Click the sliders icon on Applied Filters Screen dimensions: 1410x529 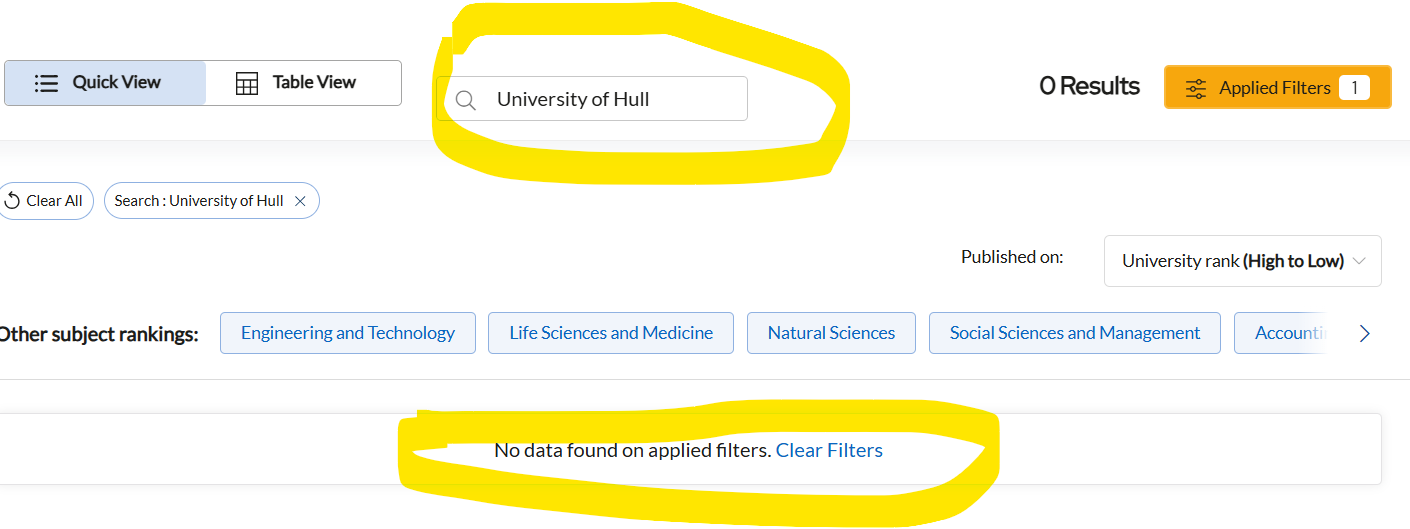click(x=1196, y=88)
